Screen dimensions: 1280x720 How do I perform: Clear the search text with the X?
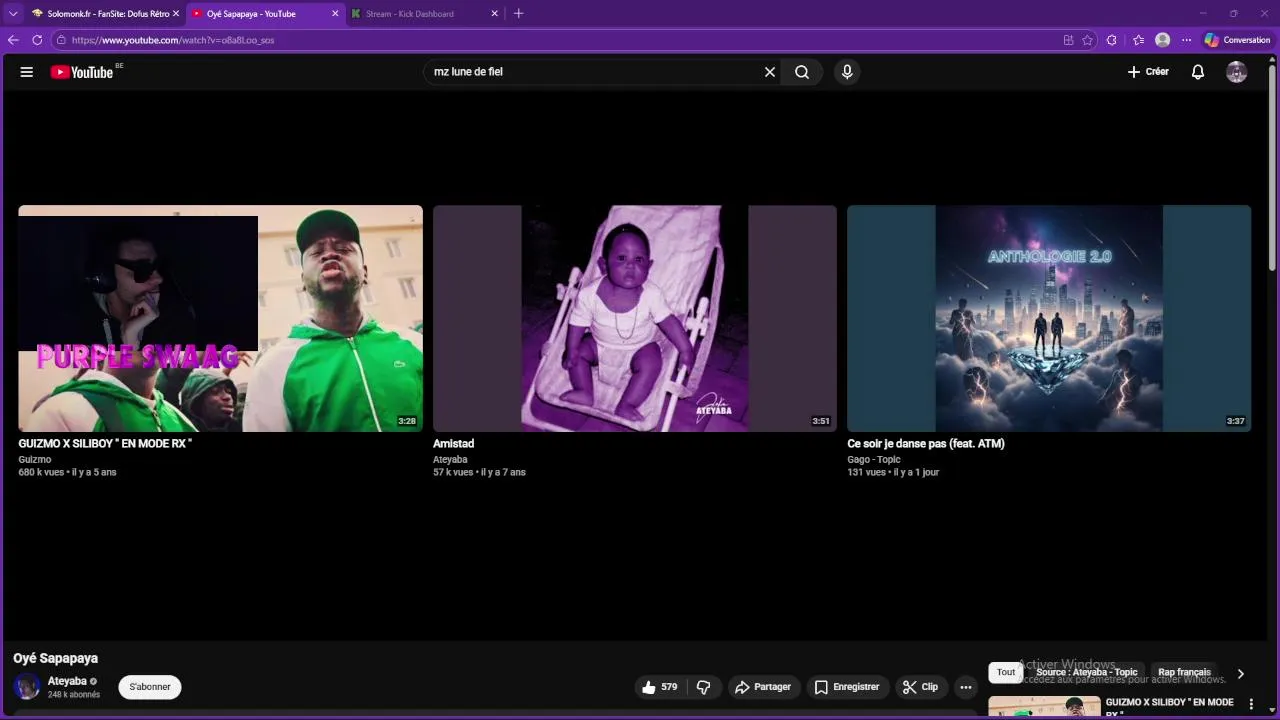[770, 72]
